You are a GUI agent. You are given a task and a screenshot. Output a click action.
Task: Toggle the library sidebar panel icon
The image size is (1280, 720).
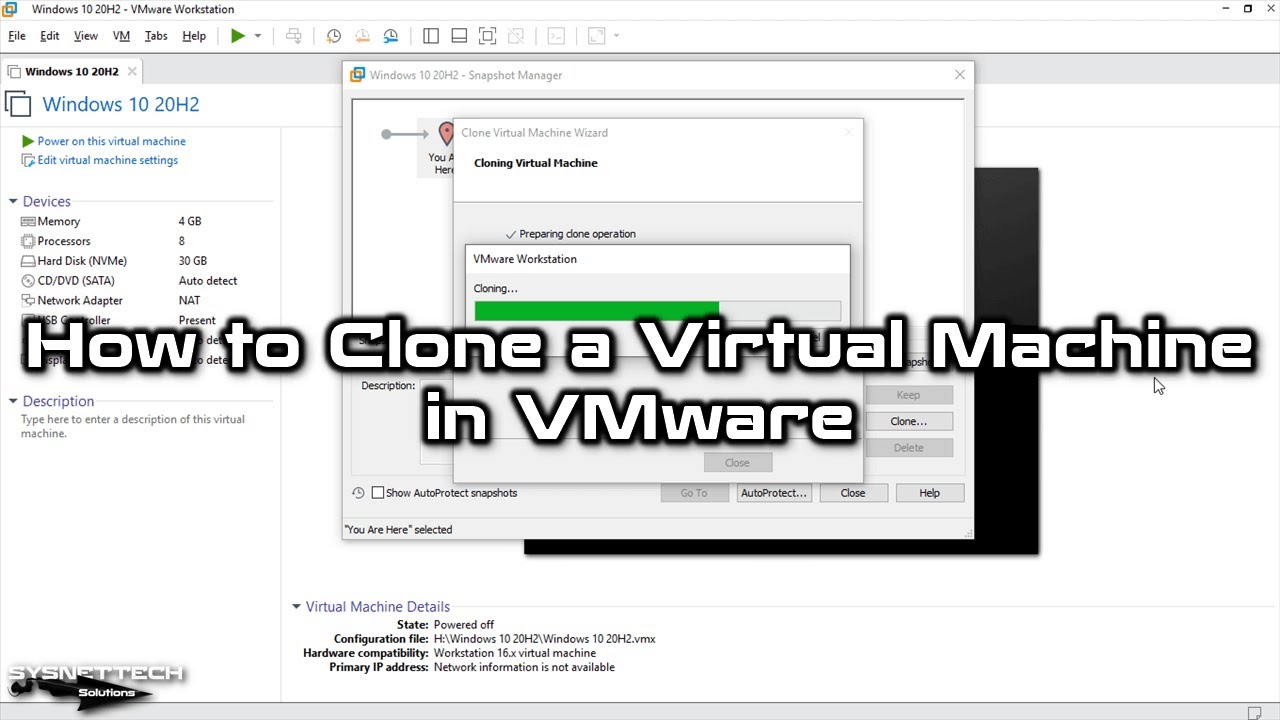pyautogui.click(x=431, y=36)
